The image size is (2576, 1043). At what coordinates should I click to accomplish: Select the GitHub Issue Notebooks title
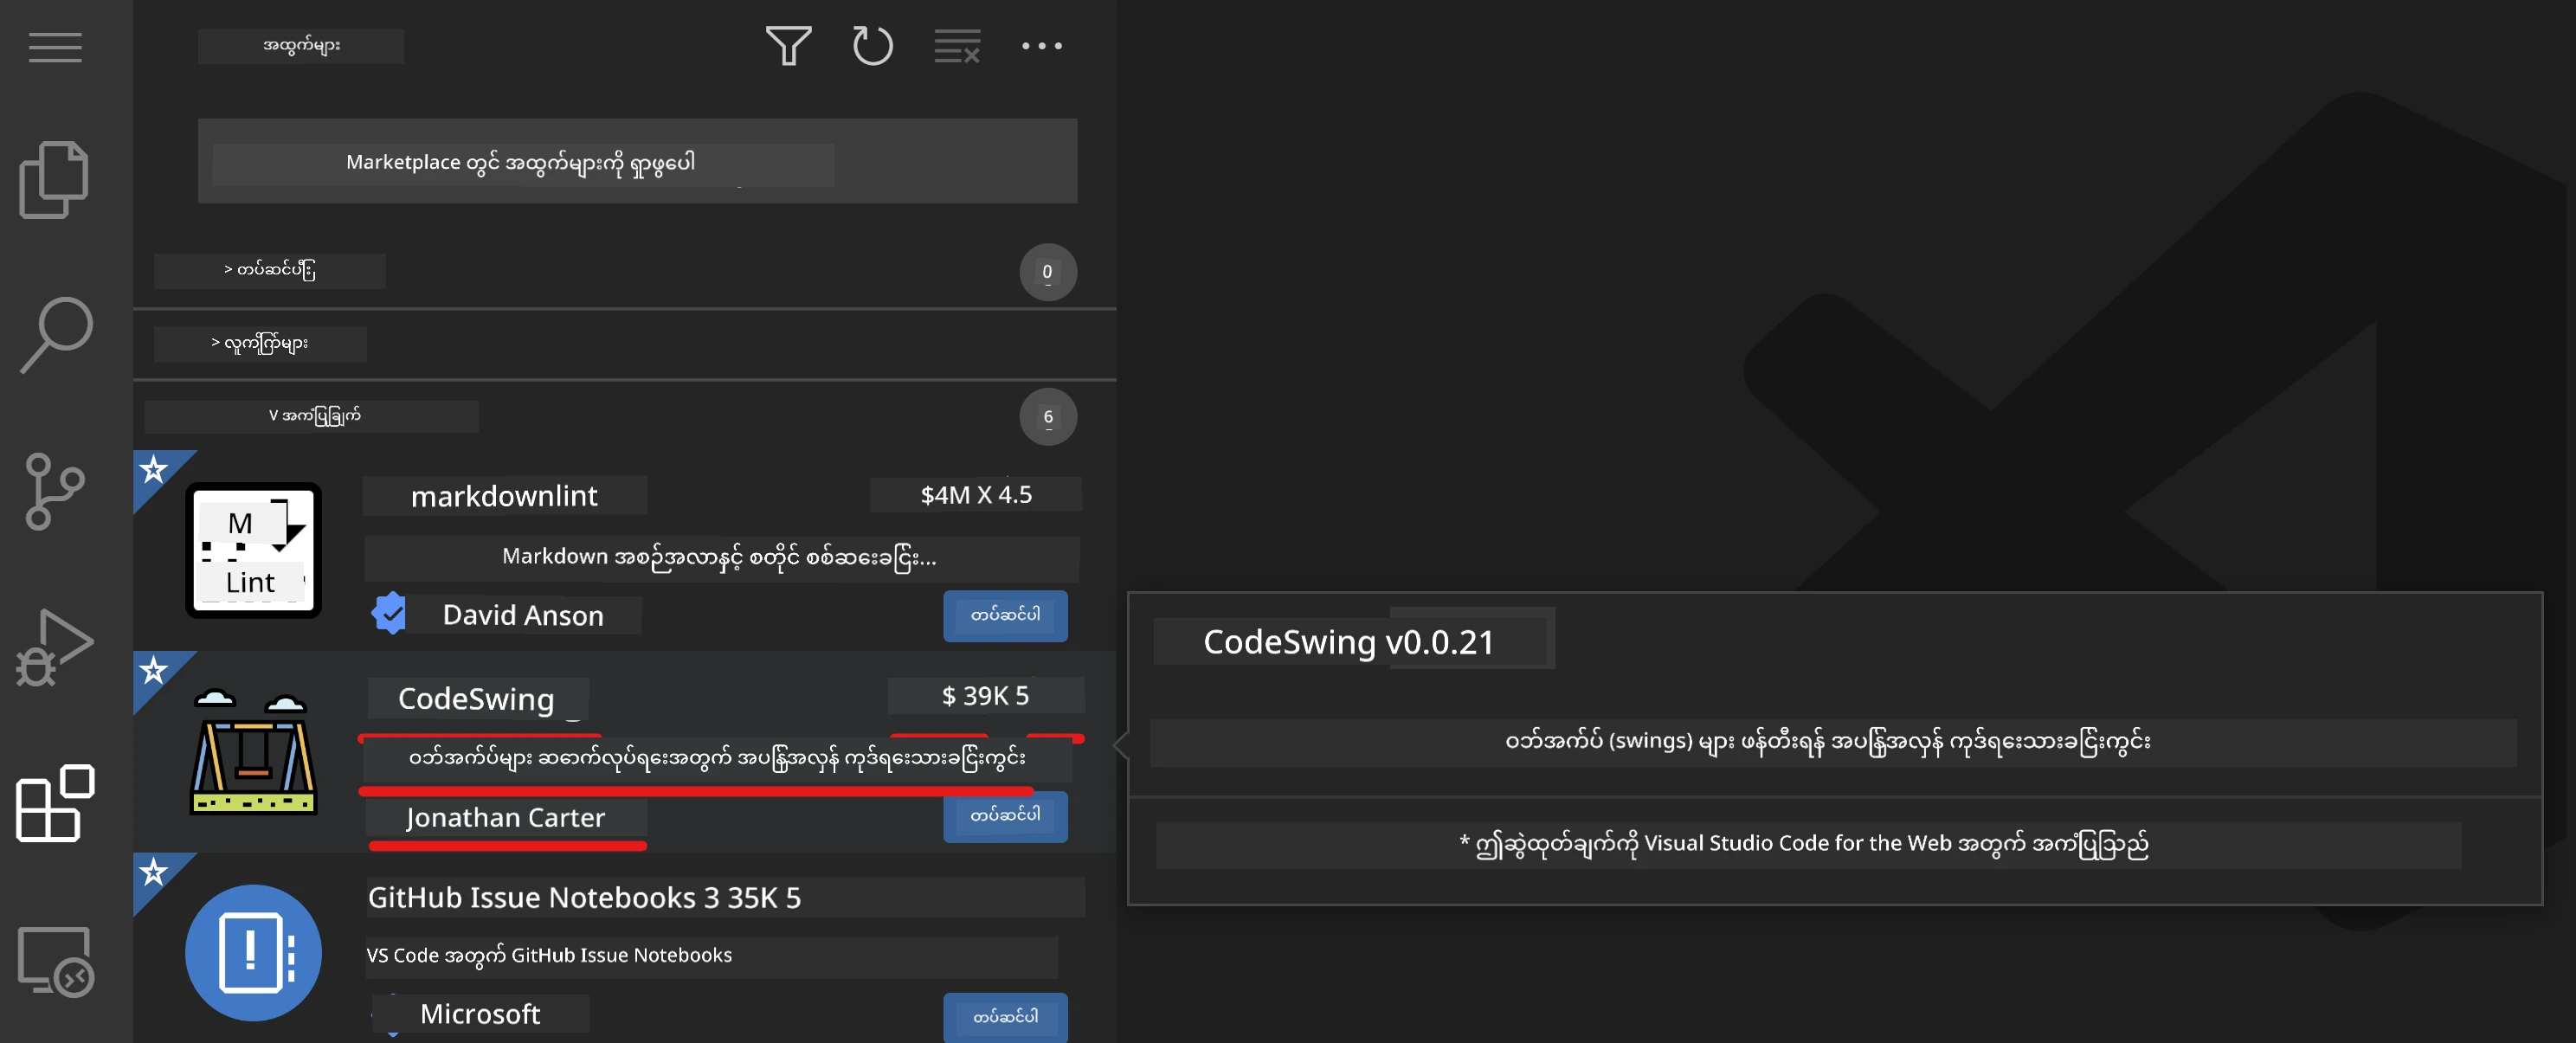[x=535, y=898]
